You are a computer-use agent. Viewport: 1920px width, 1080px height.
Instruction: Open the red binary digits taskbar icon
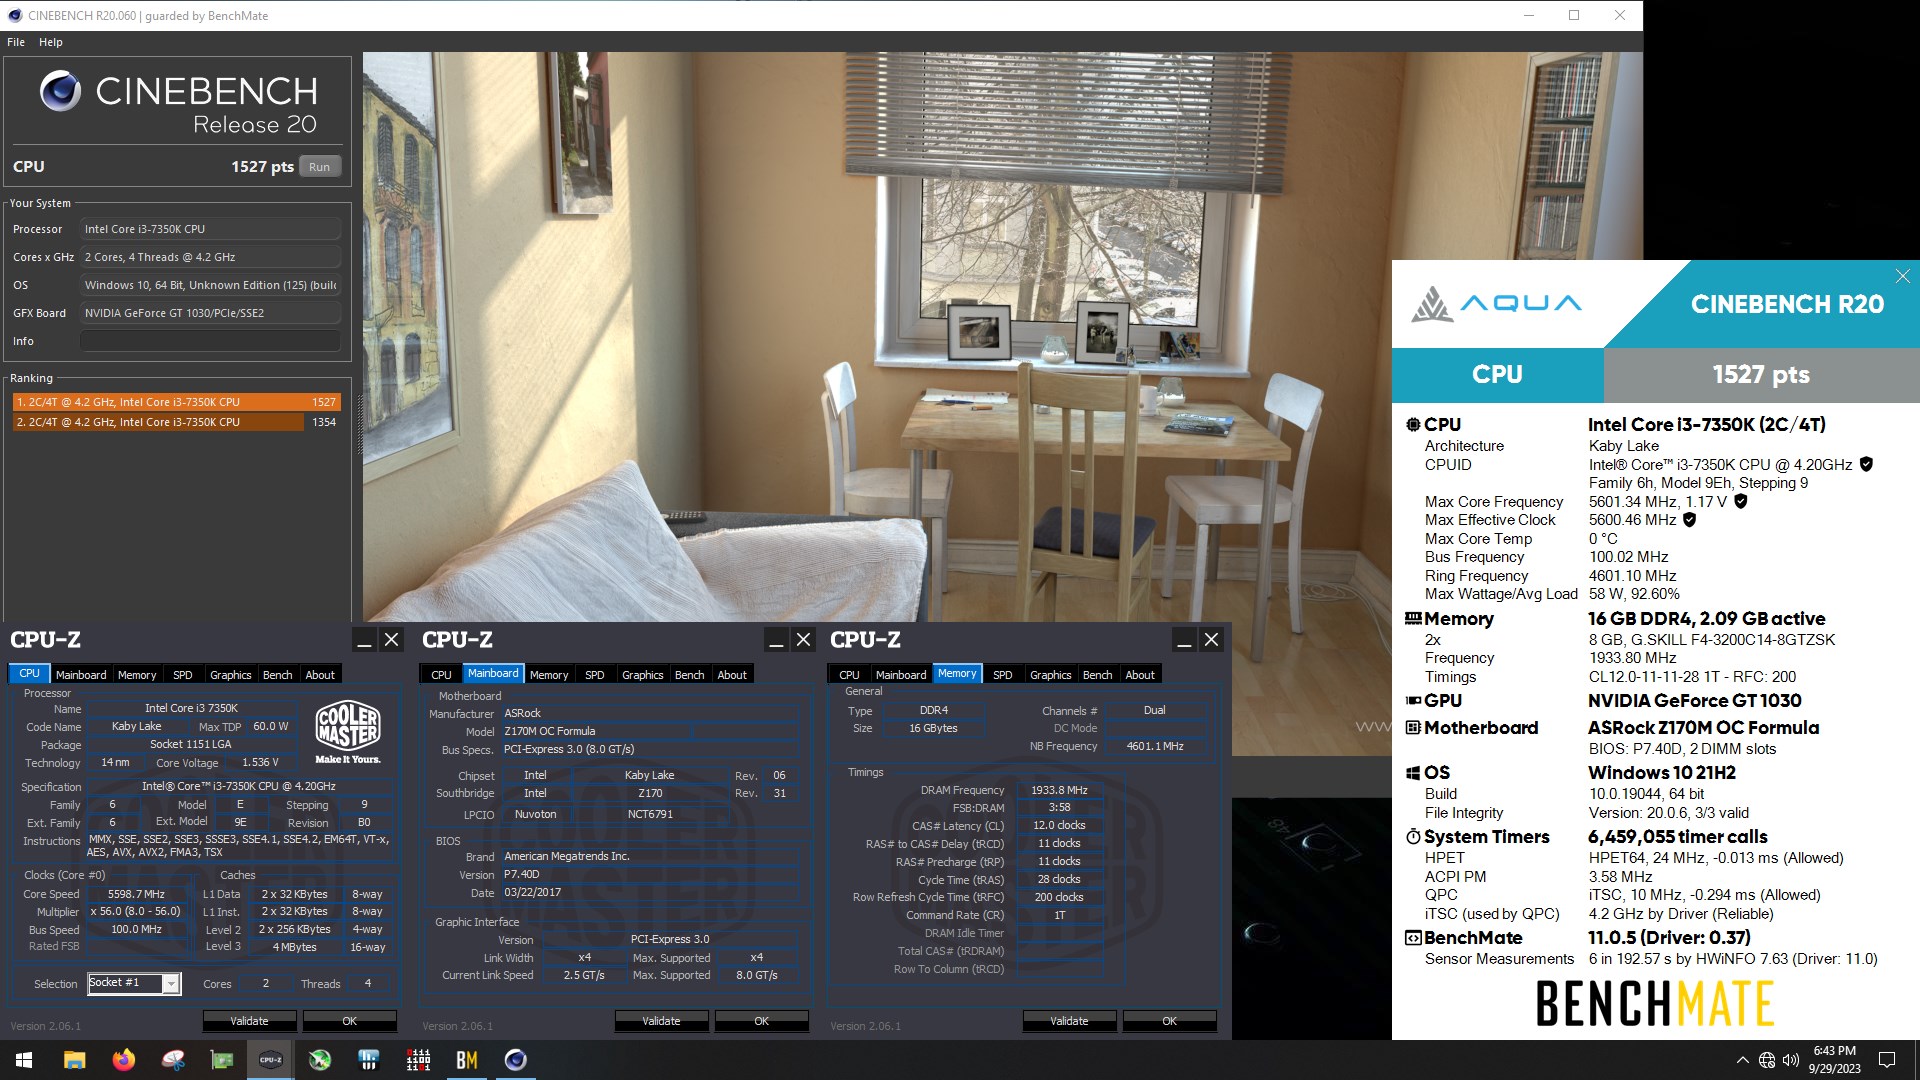tap(418, 1060)
